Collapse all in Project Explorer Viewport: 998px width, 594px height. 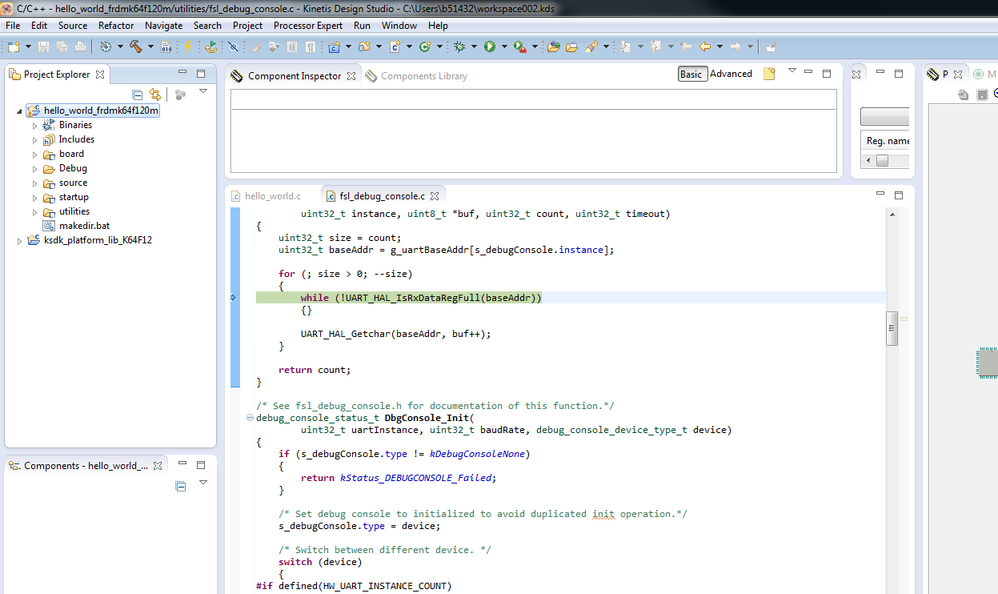[137, 94]
